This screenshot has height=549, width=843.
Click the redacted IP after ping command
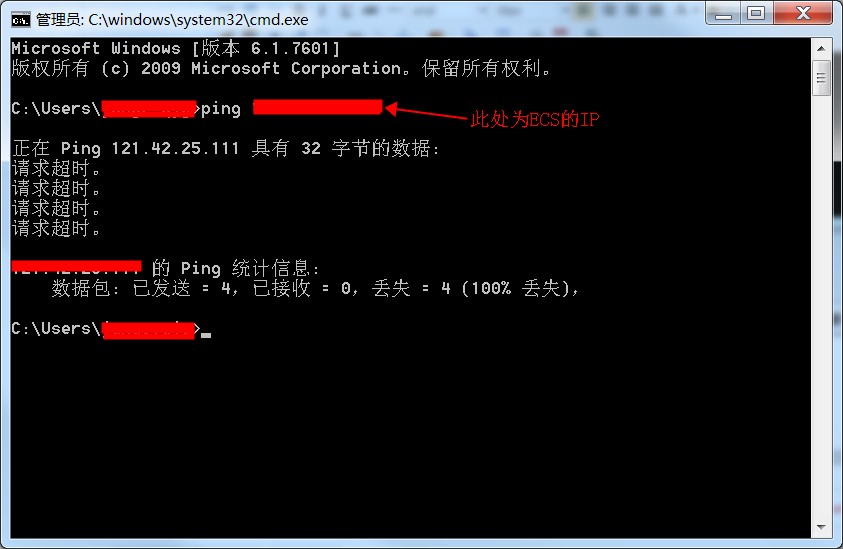[x=318, y=107]
